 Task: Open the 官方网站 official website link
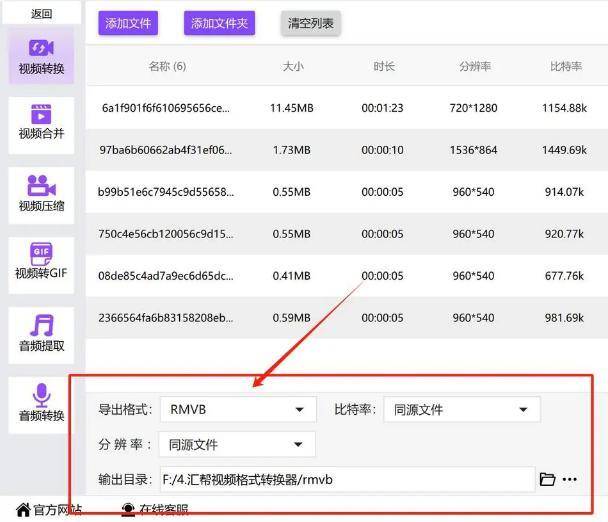[x=49, y=510]
